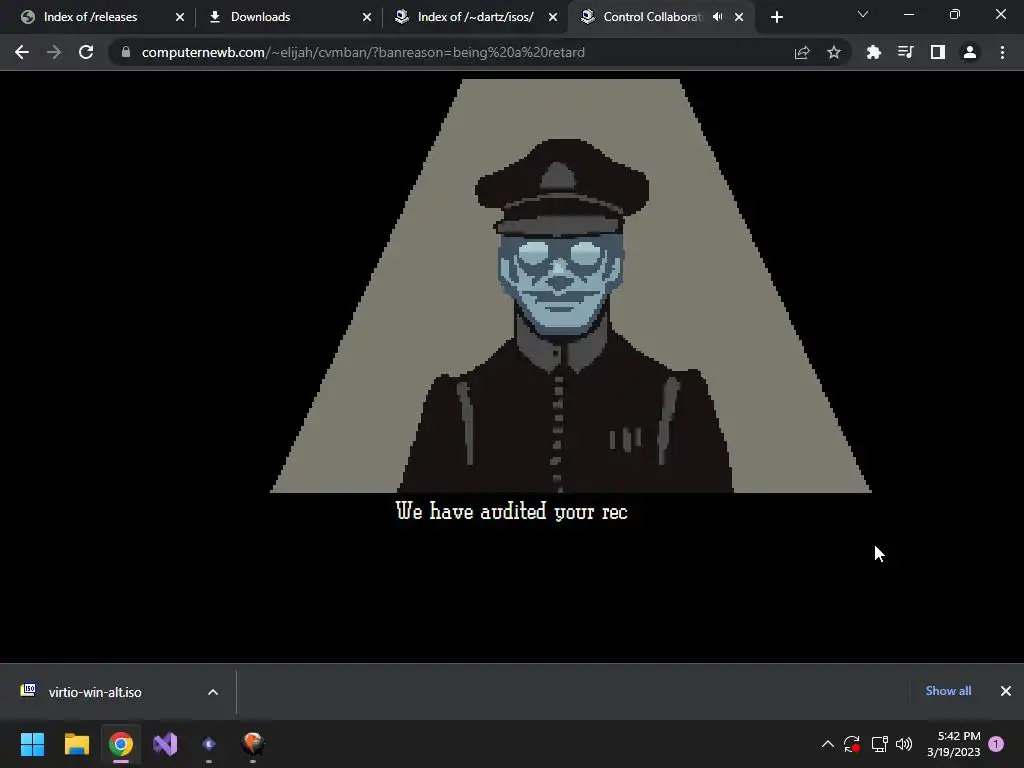Open the tab search dropdown
This screenshot has height=768, width=1024.
click(x=863, y=14)
